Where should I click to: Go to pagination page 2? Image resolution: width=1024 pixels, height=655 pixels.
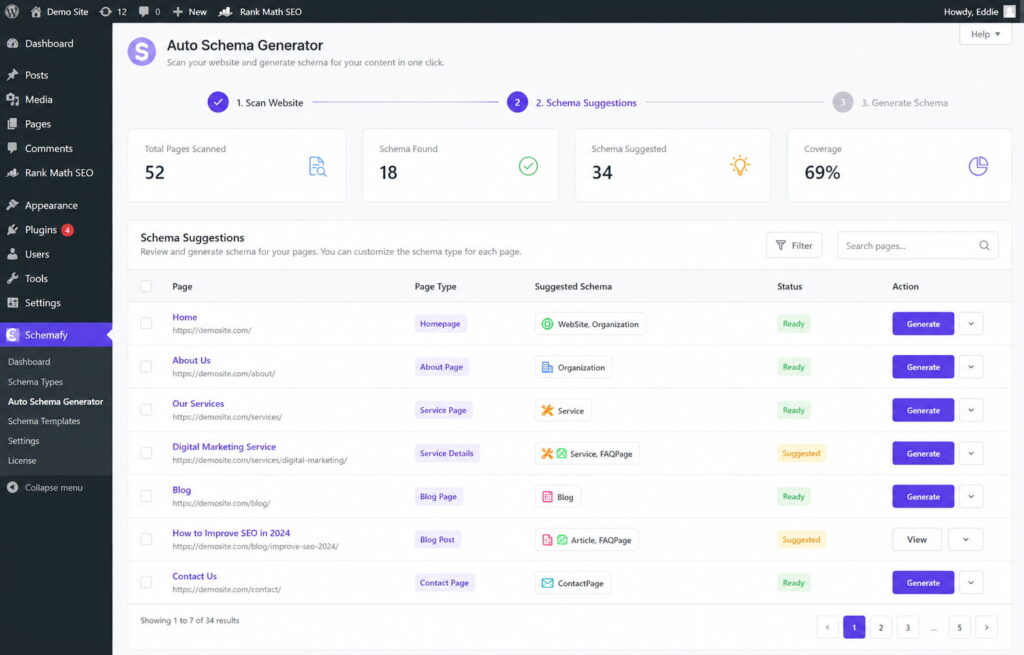(880, 628)
